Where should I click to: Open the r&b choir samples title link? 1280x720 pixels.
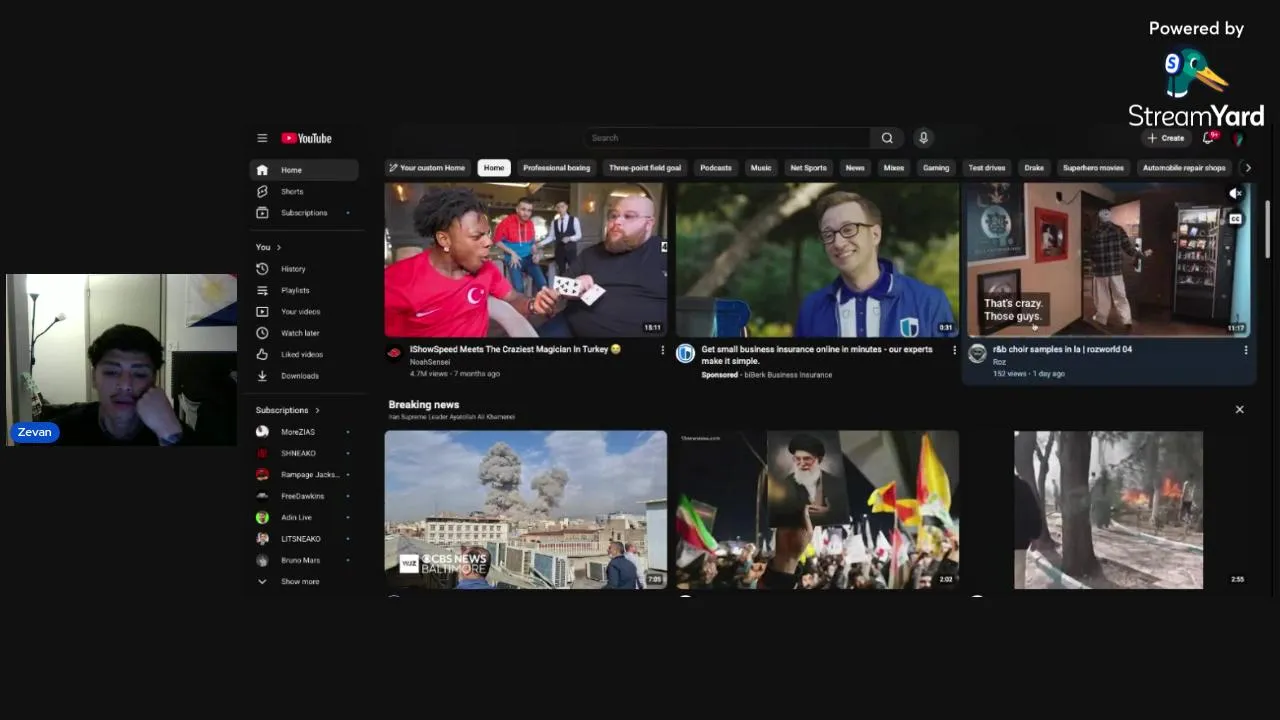1062,350
